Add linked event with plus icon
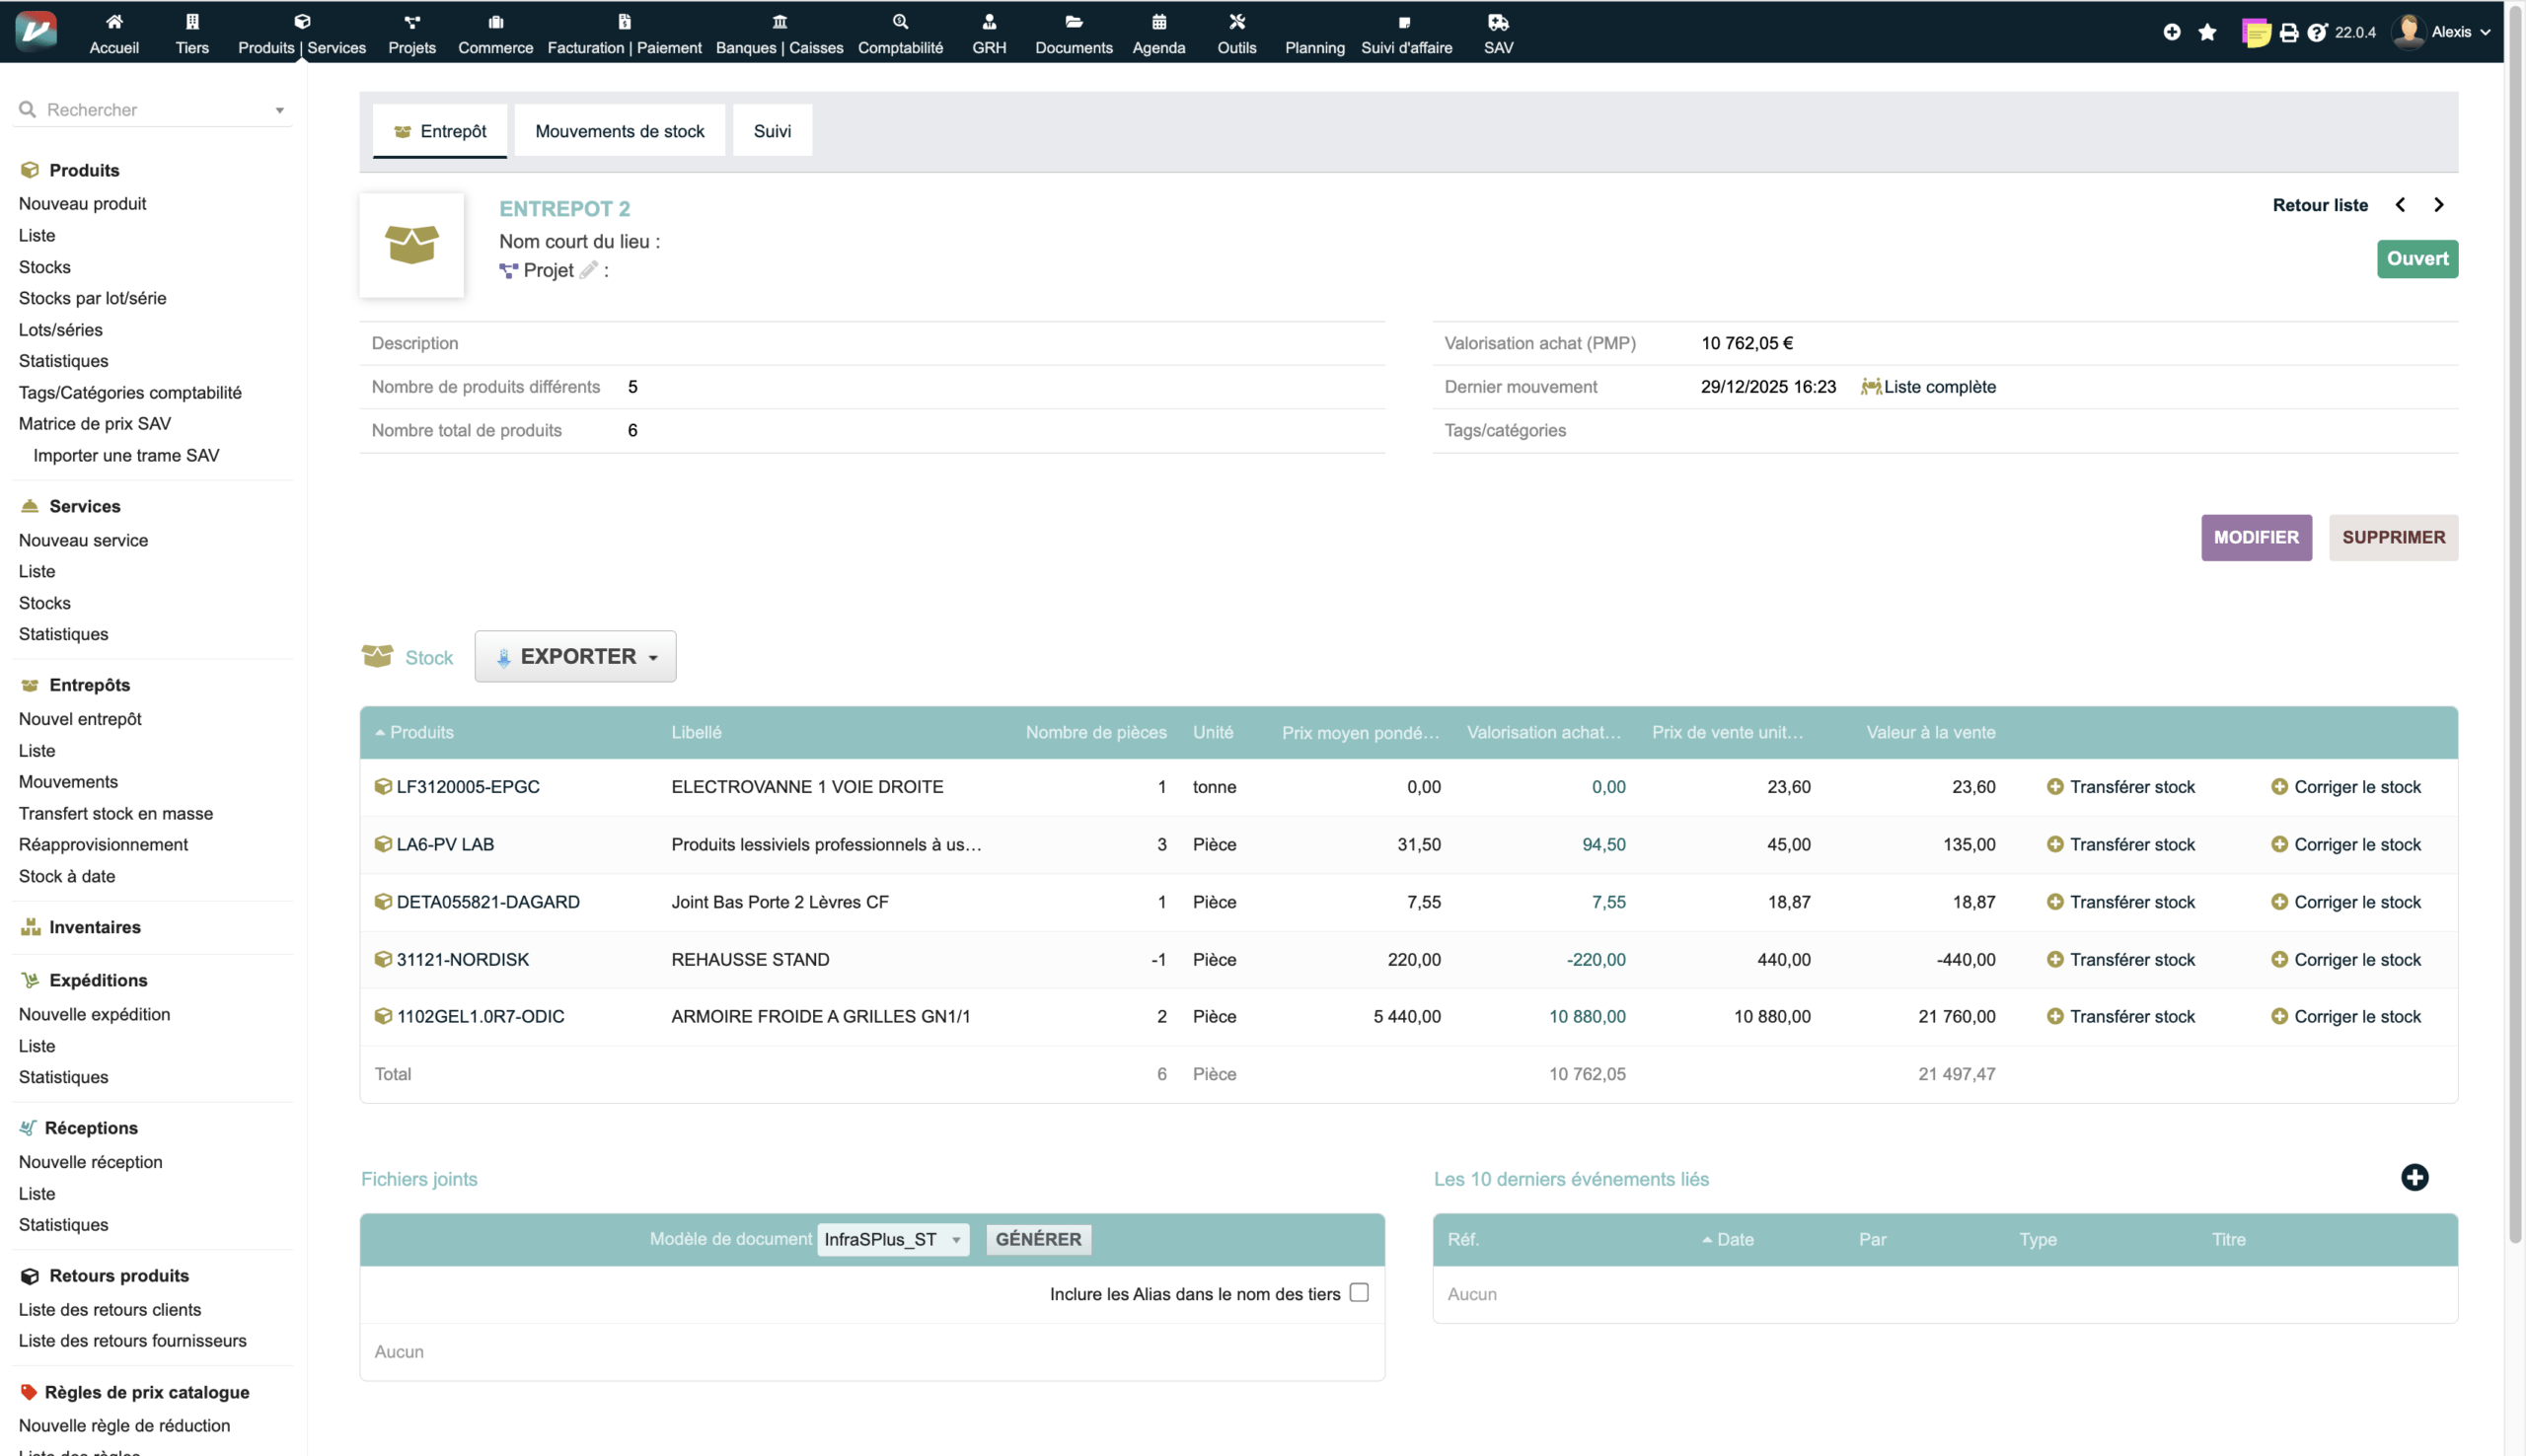 2414,1177
